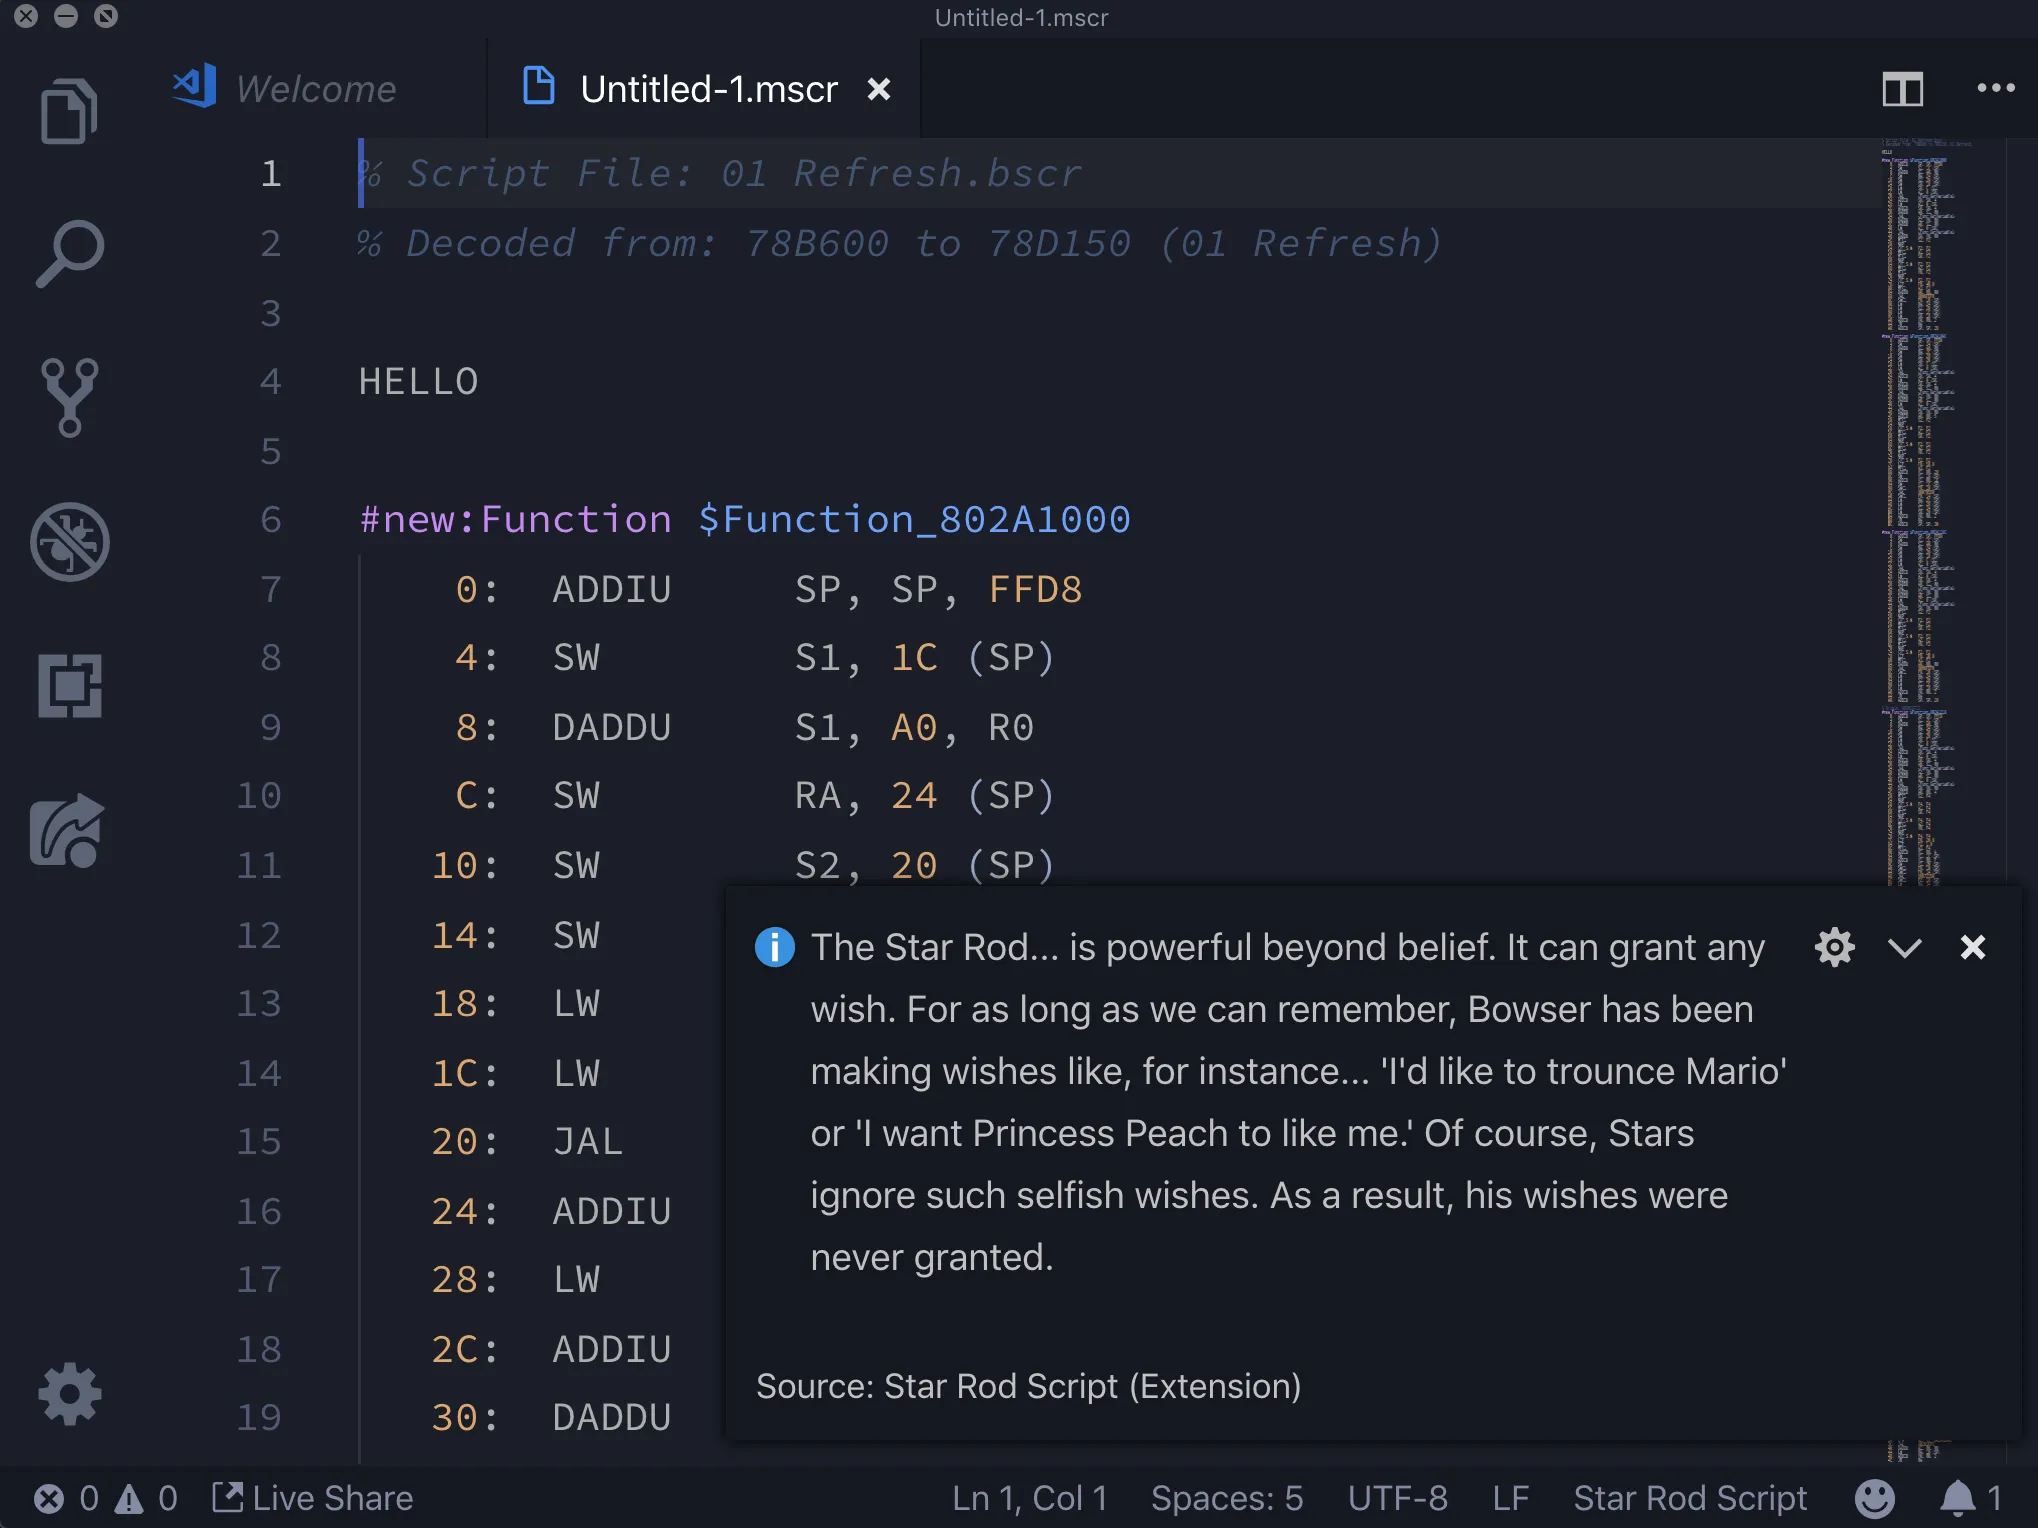This screenshot has width=2038, height=1528.
Task: Click the Manage gear in activity bar
Action: pos(69,1394)
